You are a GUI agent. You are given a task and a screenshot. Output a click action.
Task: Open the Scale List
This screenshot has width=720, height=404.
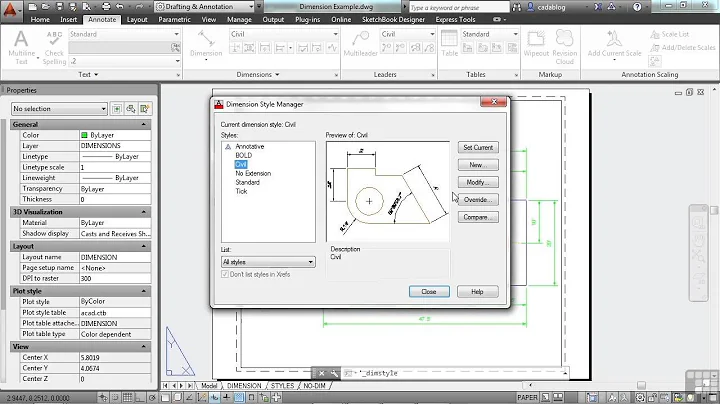click(670, 34)
